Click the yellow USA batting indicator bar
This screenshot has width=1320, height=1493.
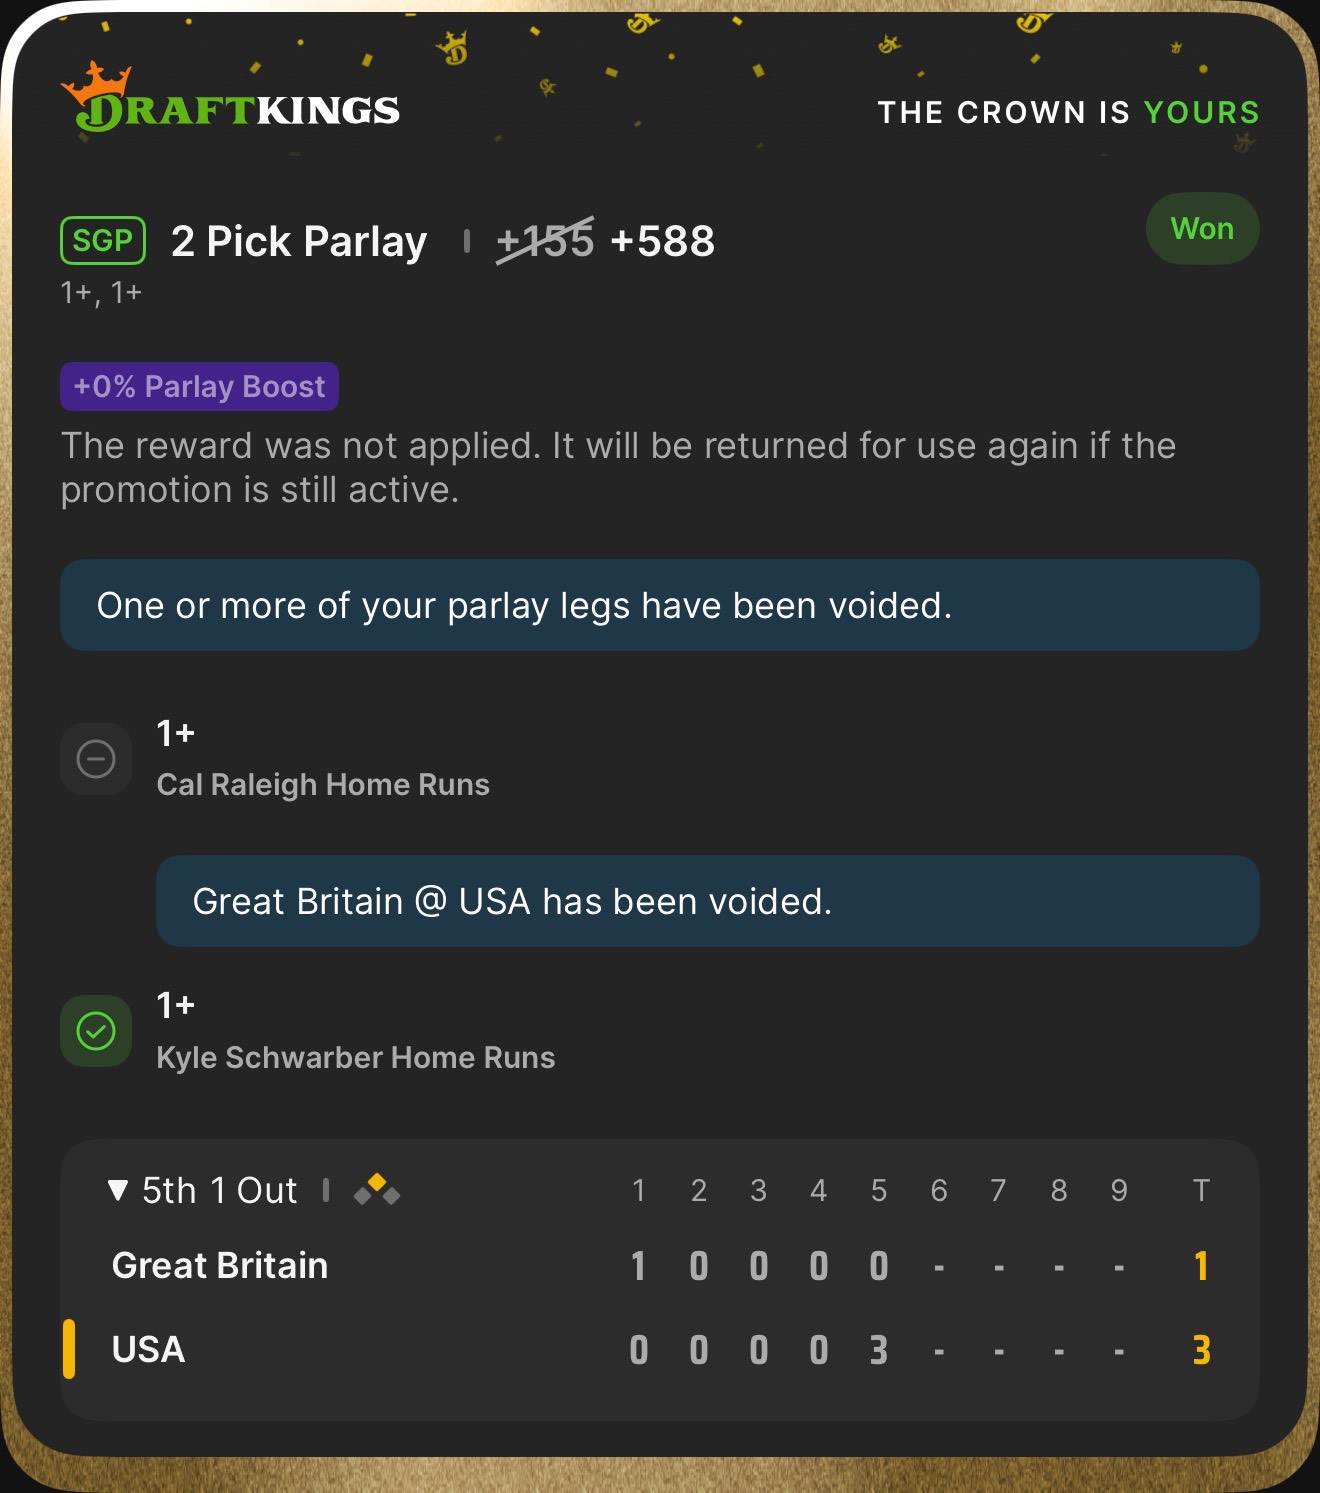69,1349
